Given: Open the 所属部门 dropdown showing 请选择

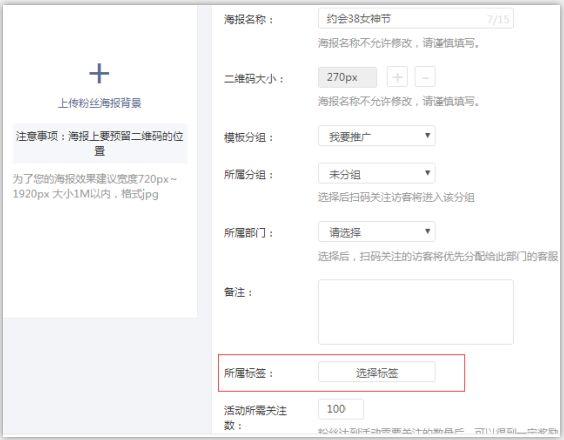Looking at the screenshot, I should 377,232.
